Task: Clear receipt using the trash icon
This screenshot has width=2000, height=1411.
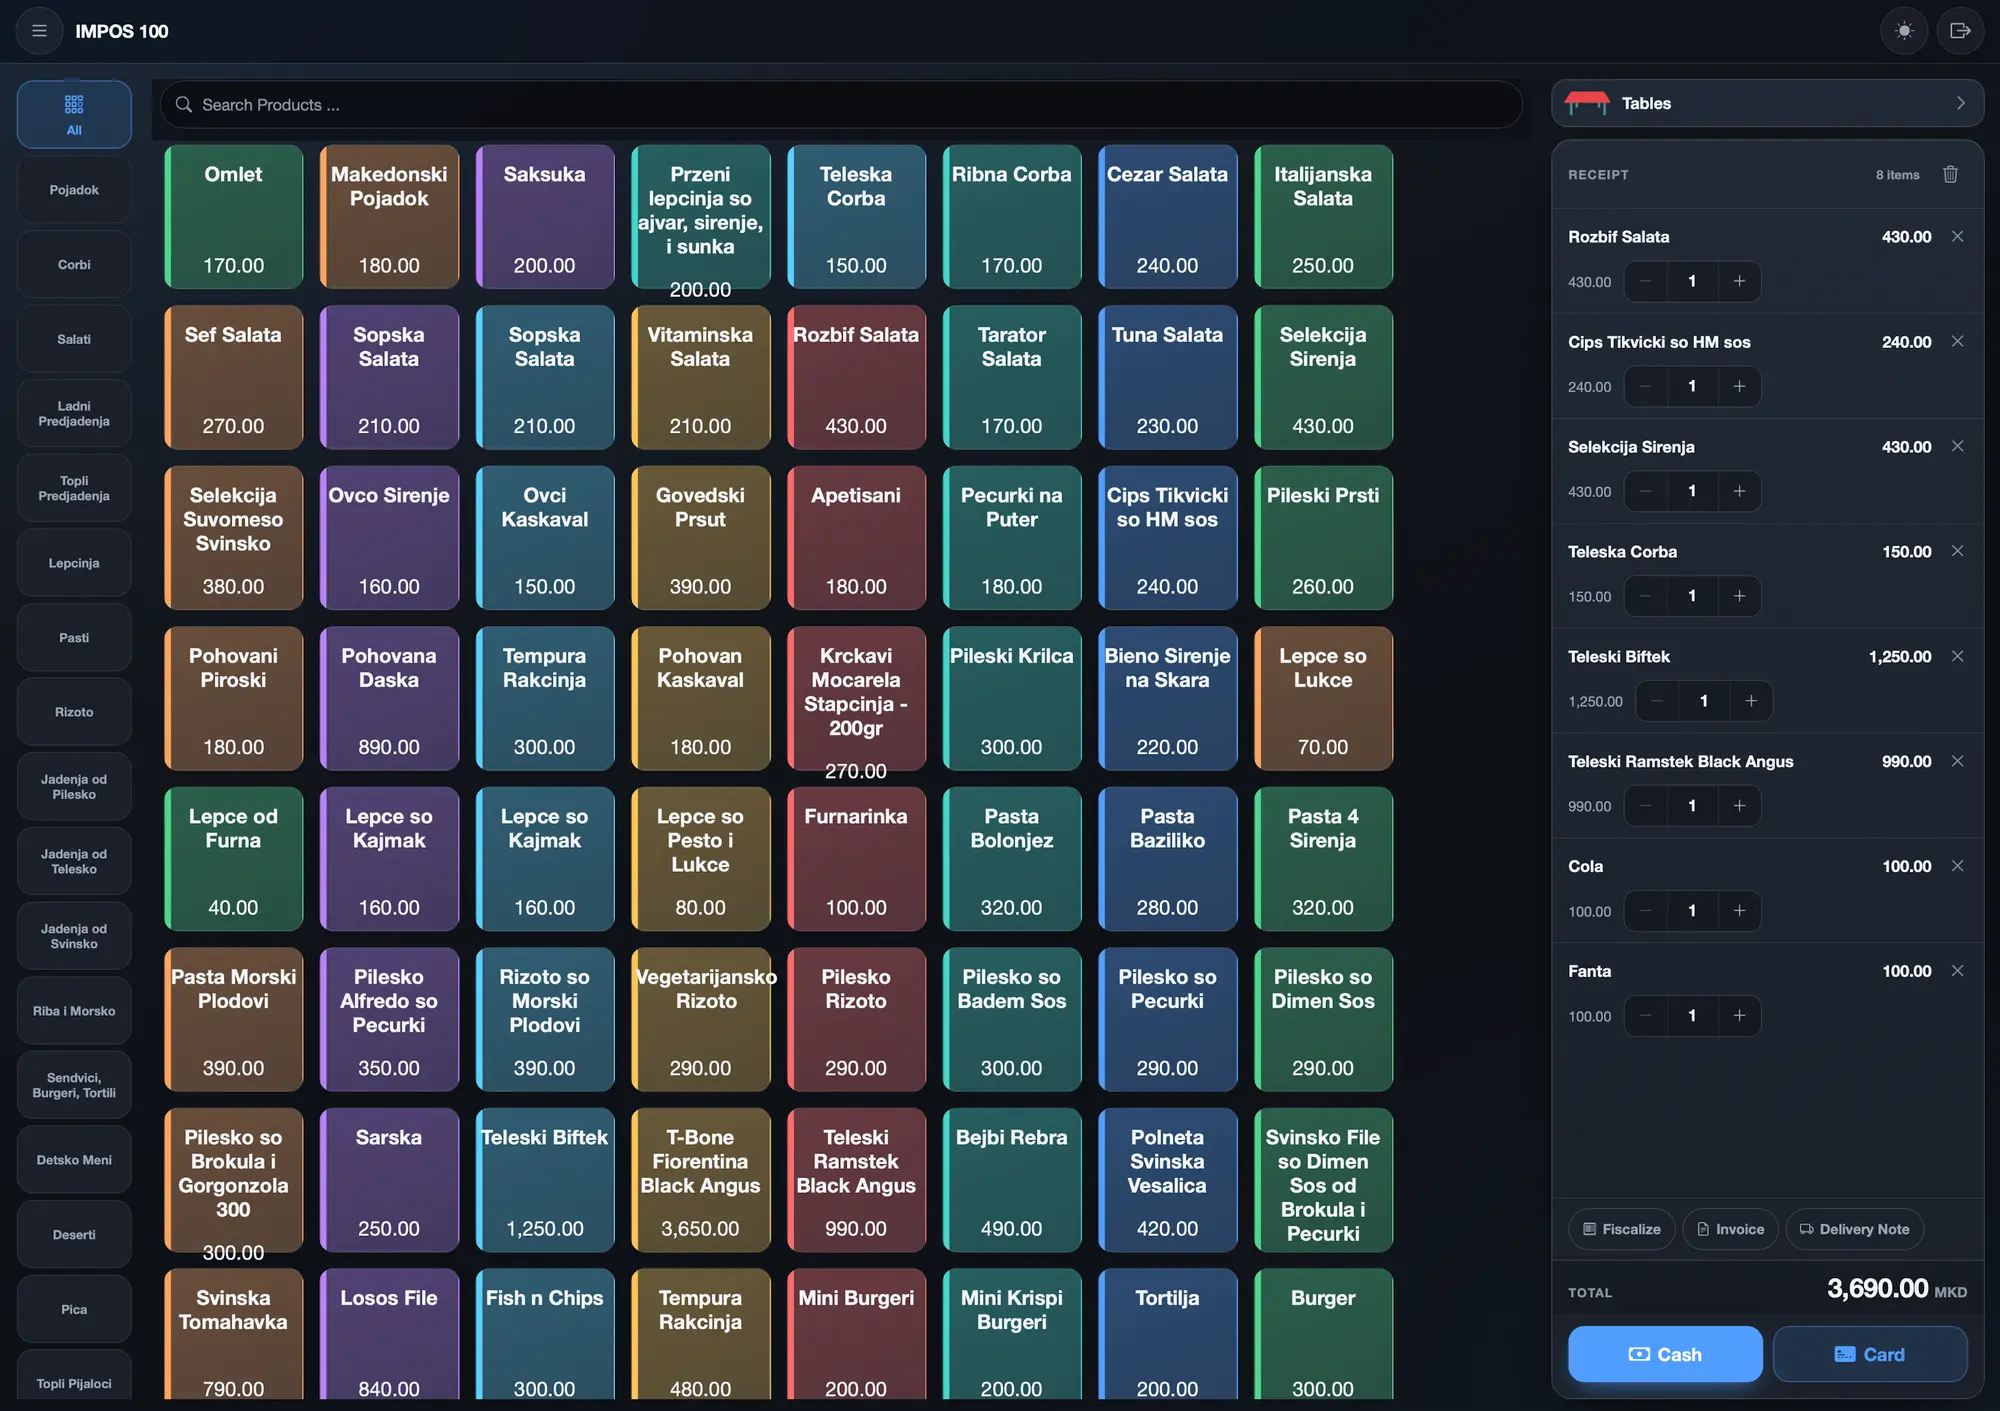Action: pos(1950,175)
